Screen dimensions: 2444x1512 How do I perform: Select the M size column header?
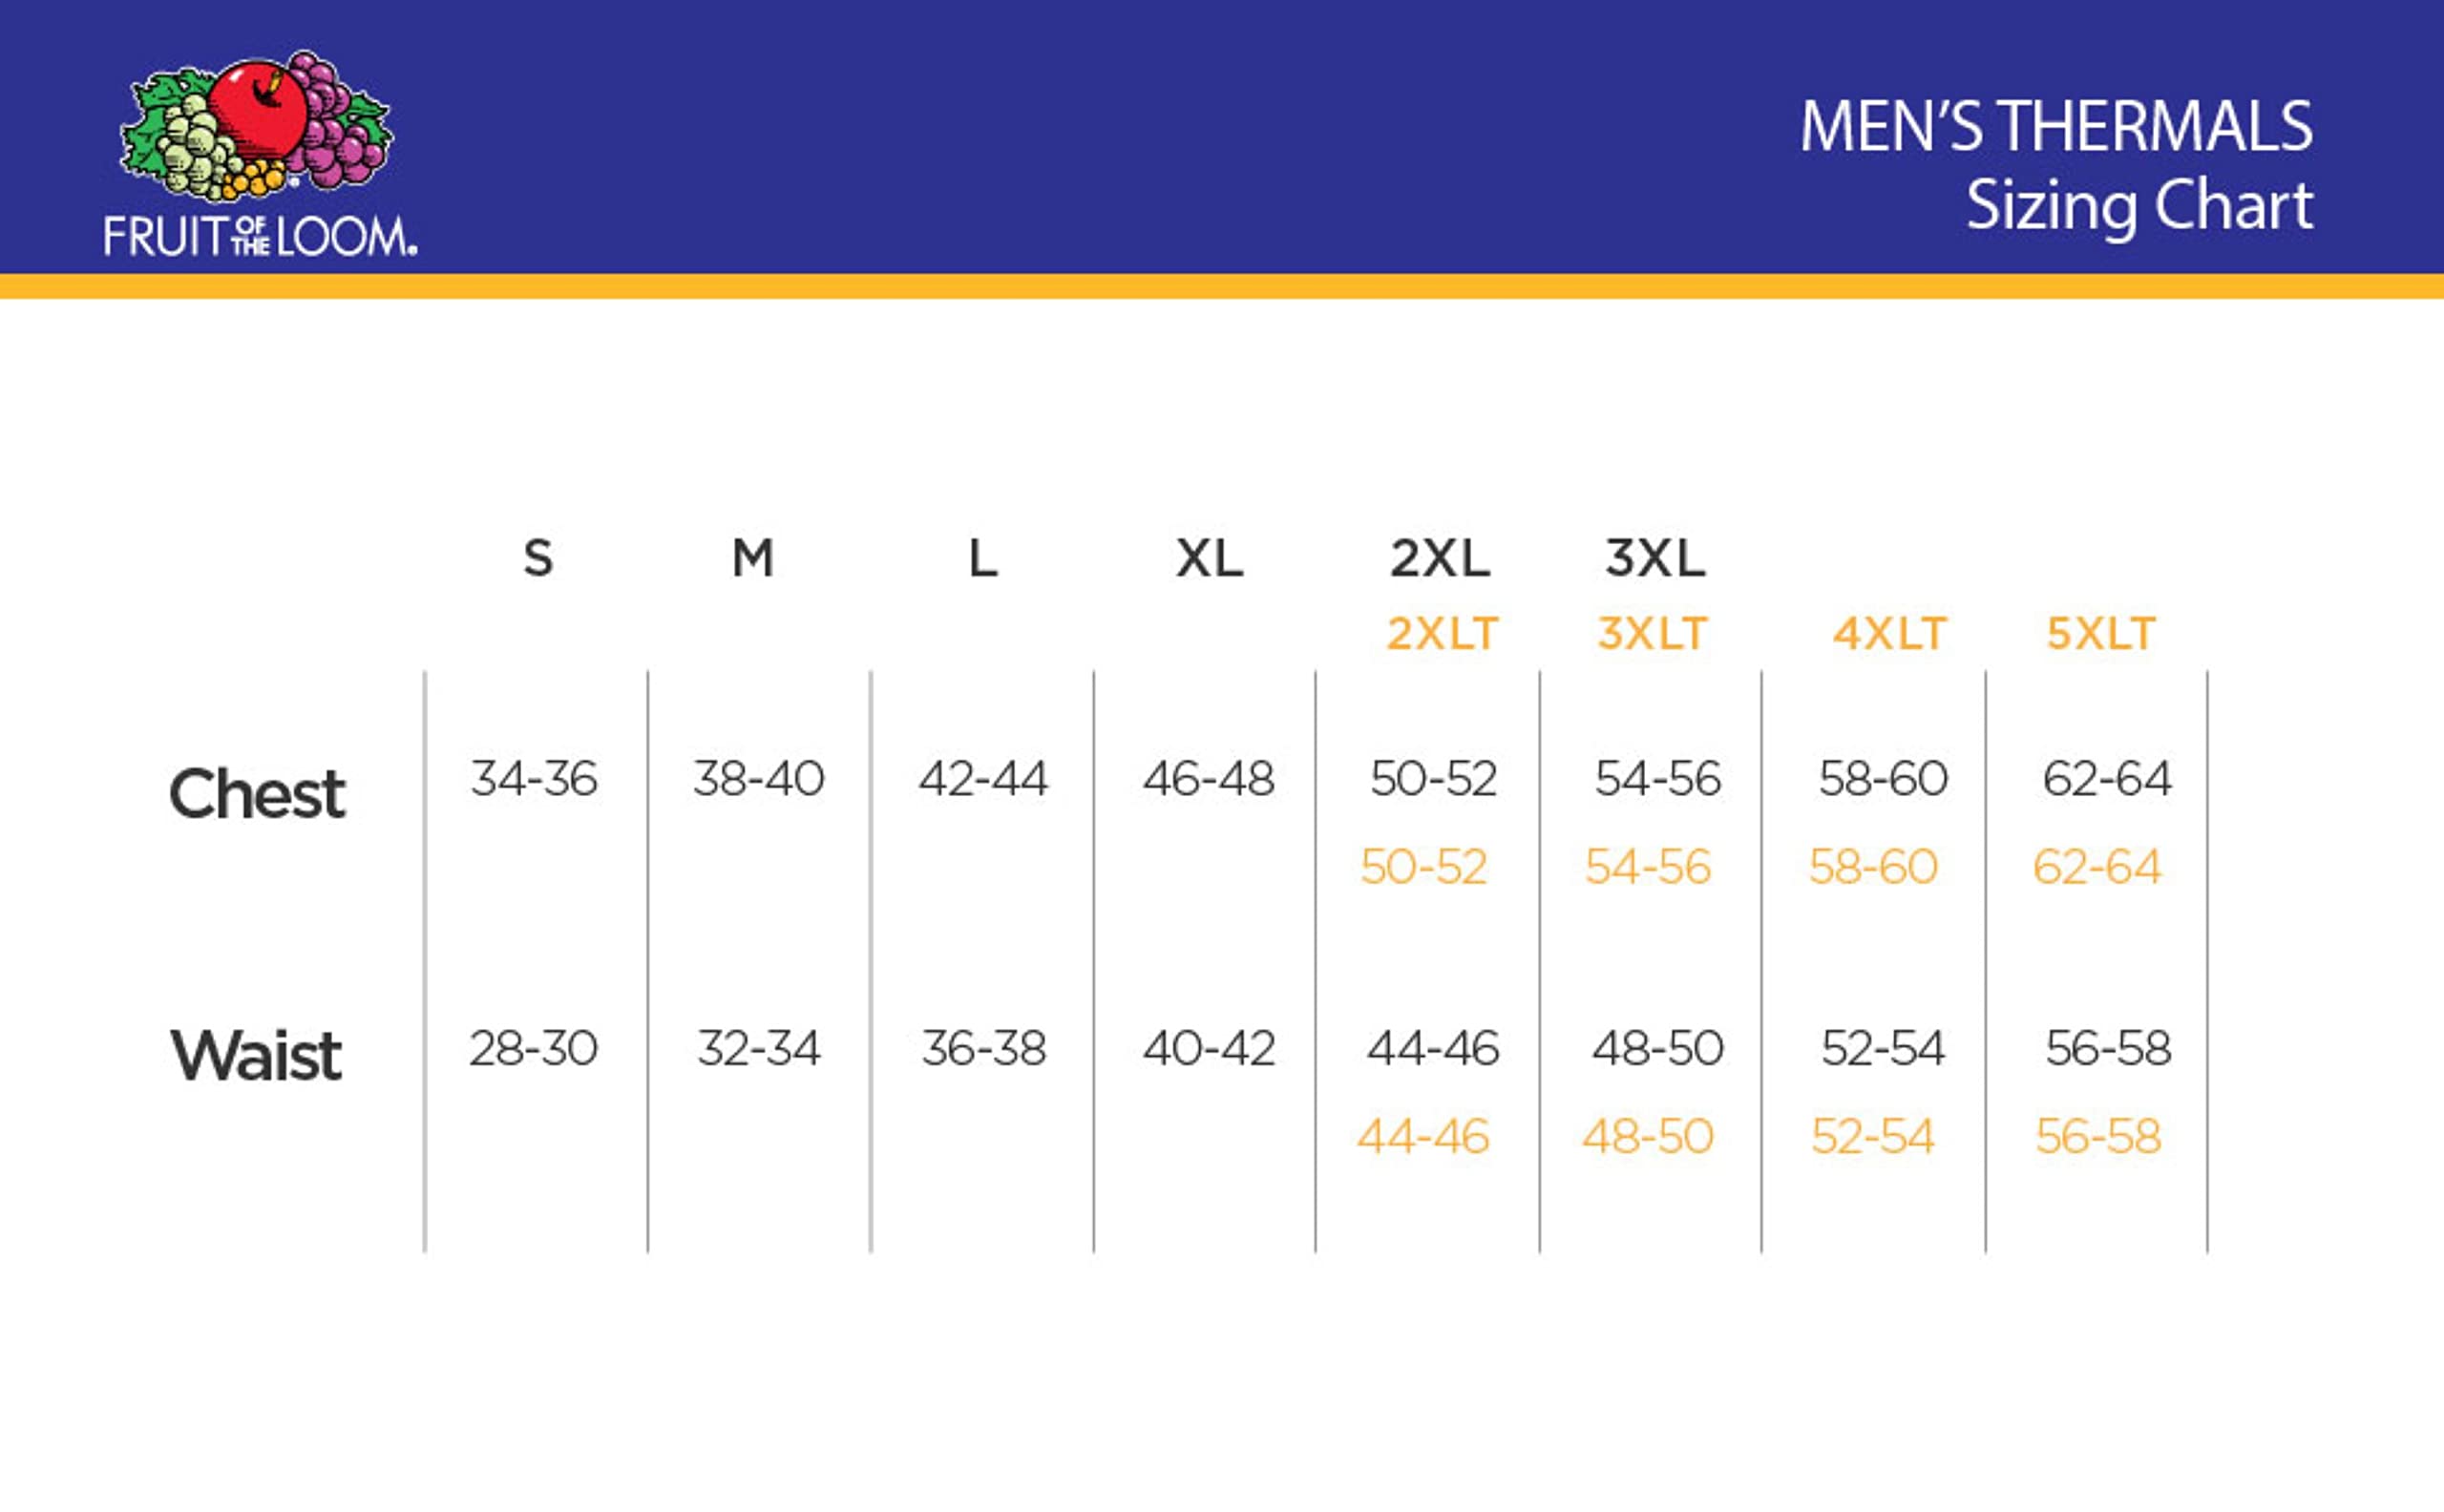(x=753, y=558)
